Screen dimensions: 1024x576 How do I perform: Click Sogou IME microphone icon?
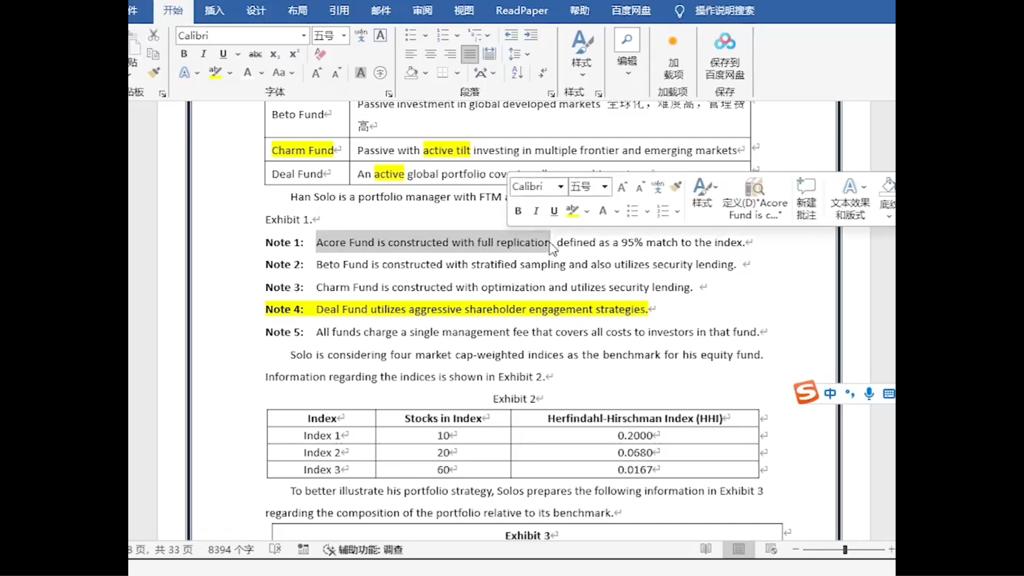[869, 393]
